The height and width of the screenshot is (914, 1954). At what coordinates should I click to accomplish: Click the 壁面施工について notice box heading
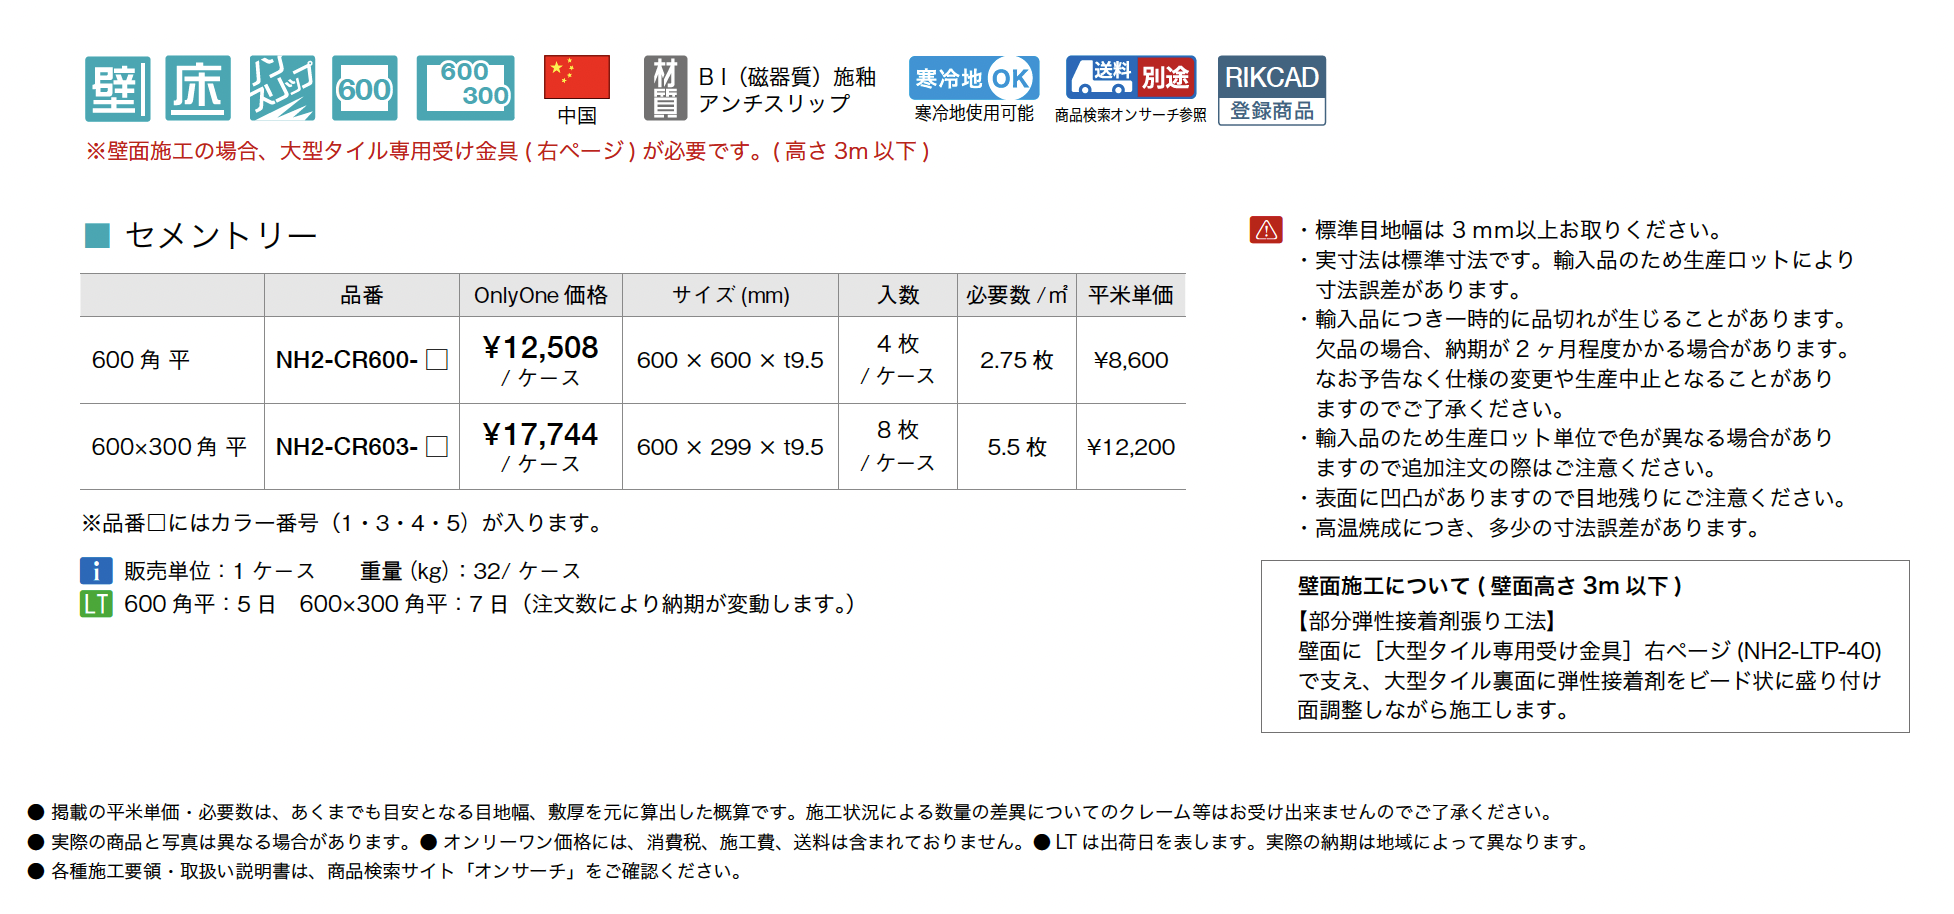tap(1489, 586)
